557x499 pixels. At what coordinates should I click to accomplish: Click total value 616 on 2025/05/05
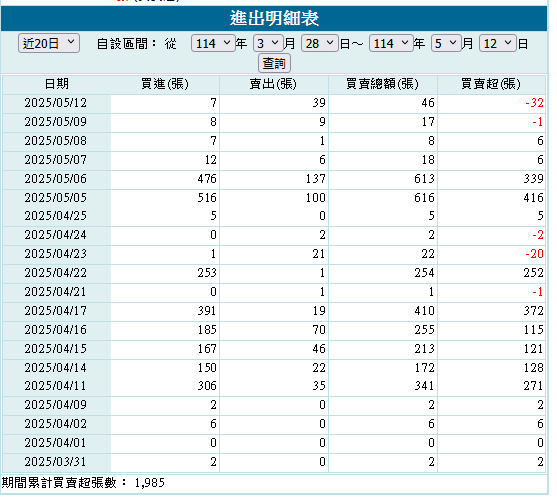[x=424, y=198]
